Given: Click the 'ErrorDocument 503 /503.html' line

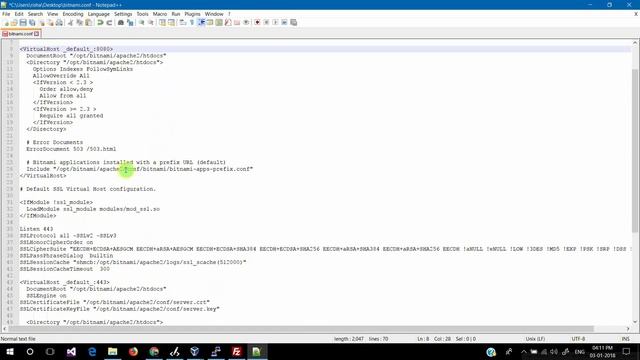Looking at the screenshot, I should 71,149.
